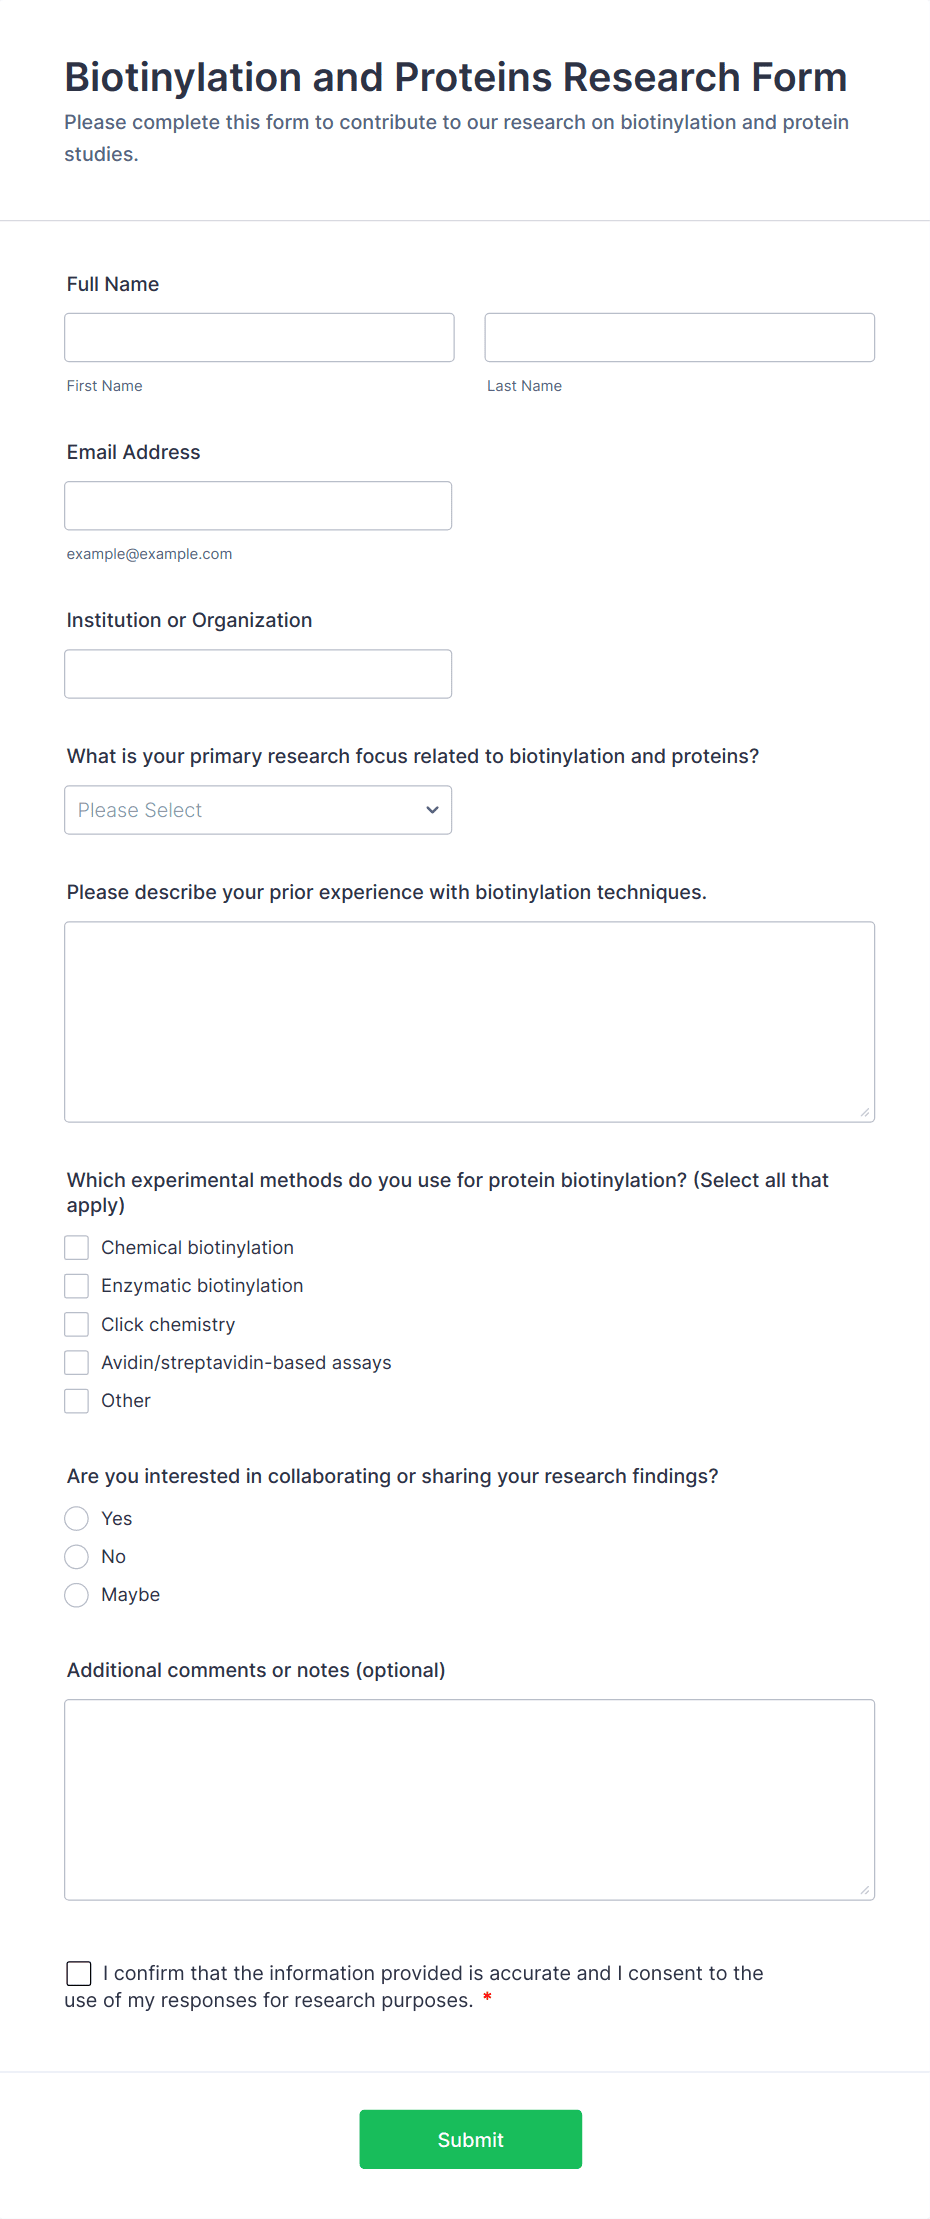The width and height of the screenshot is (930, 2219).
Task: Click the Last Name input field
Action: pyautogui.click(x=679, y=338)
